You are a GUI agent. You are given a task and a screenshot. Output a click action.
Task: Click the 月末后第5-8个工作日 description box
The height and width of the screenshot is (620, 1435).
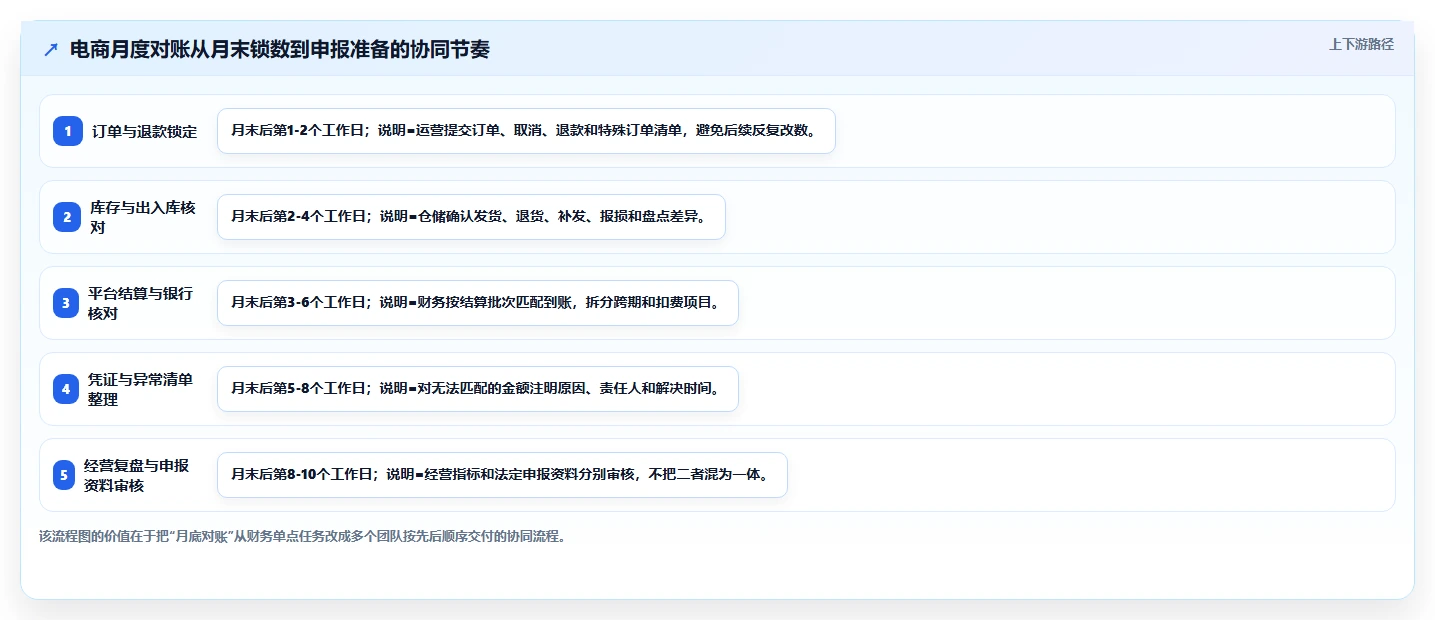click(478, 389)
